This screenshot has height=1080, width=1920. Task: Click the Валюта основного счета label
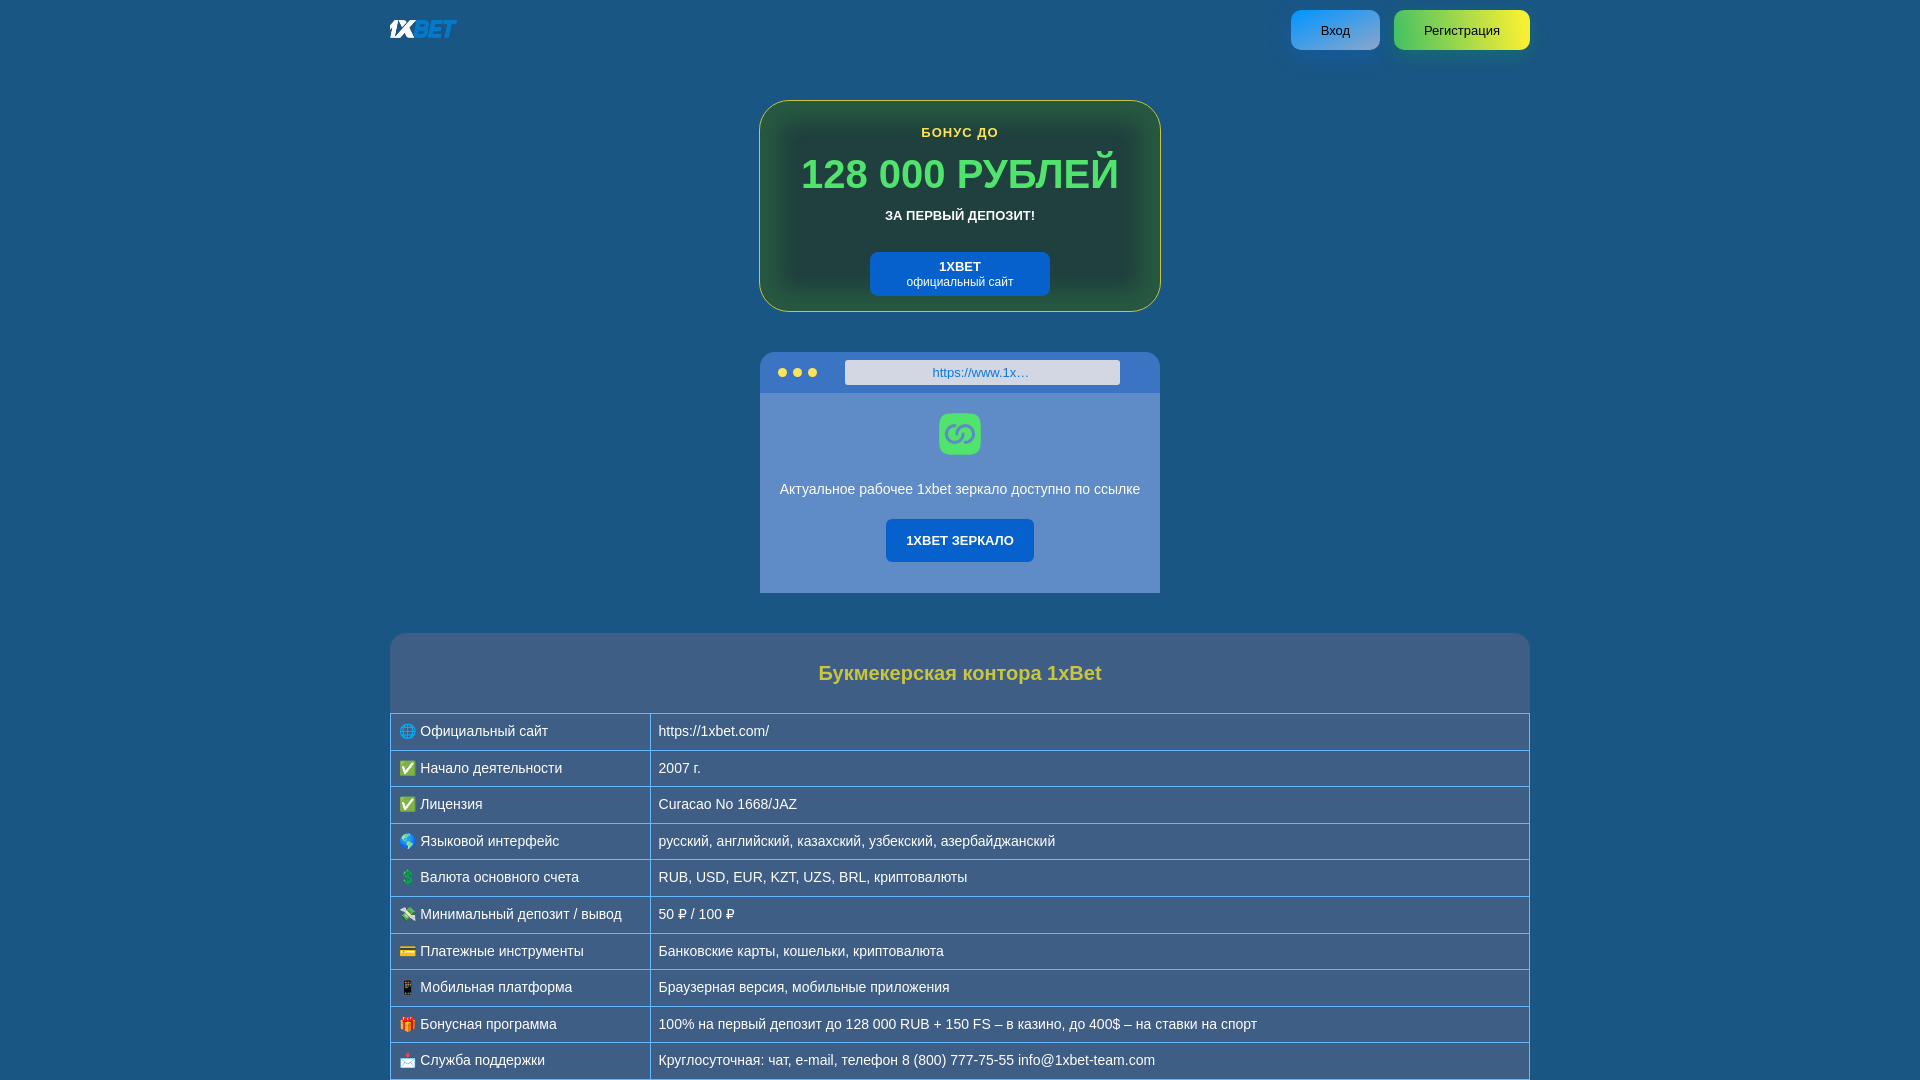coord(499,877)
